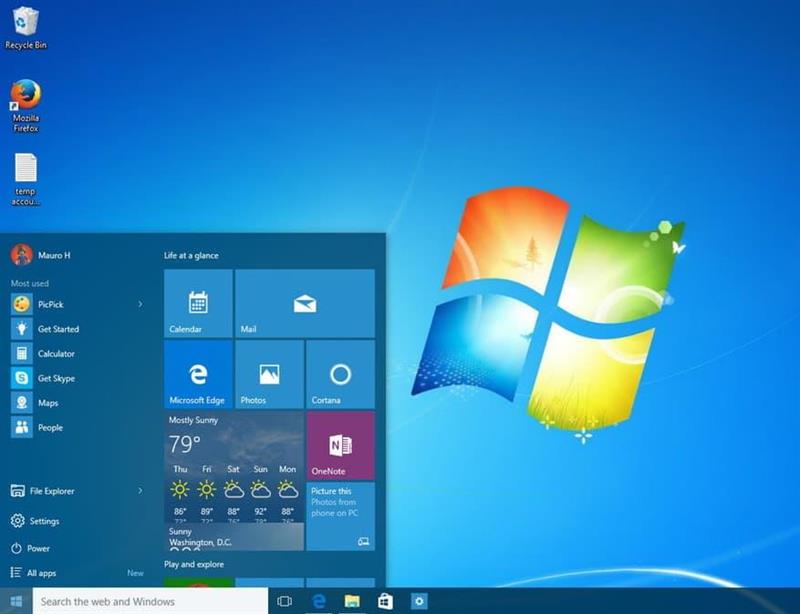800x614 pixels.
Task: Open Maps app in Start menu
Action: coord(48,403)
